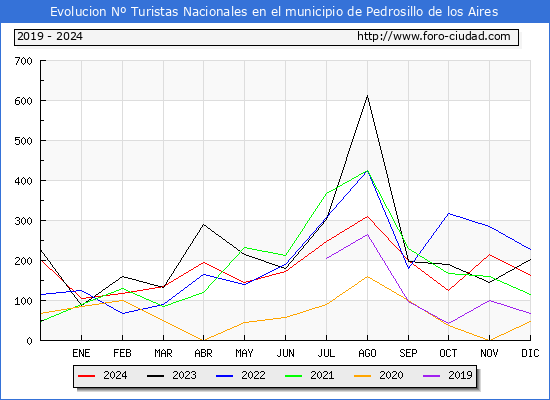Click the JUN month axis label
This screenshot has height=400, width=550.
286,353
